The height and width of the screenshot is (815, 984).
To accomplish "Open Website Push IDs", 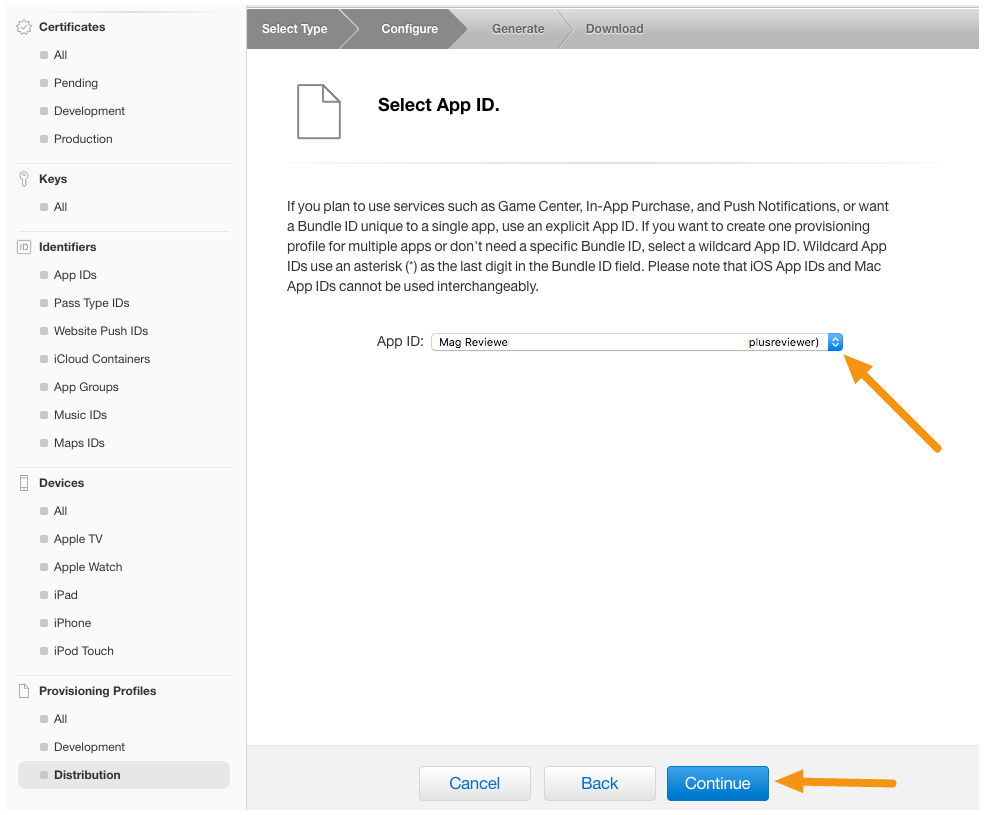I will click(x=101, y=331).
